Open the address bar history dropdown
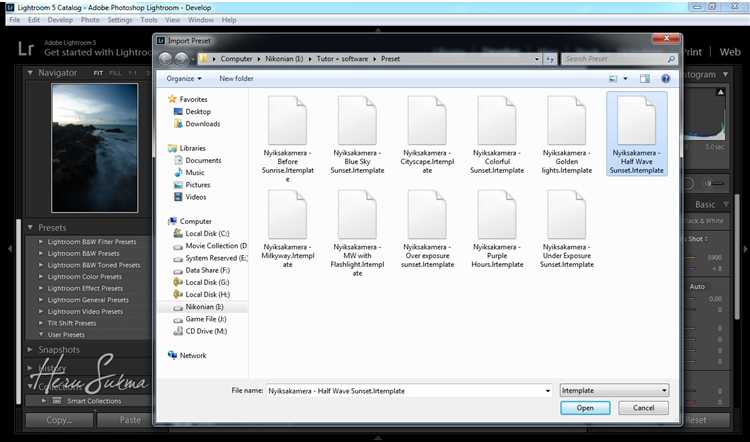The width and height of the screenshot is (750, 442). click(x=537, y=59)
